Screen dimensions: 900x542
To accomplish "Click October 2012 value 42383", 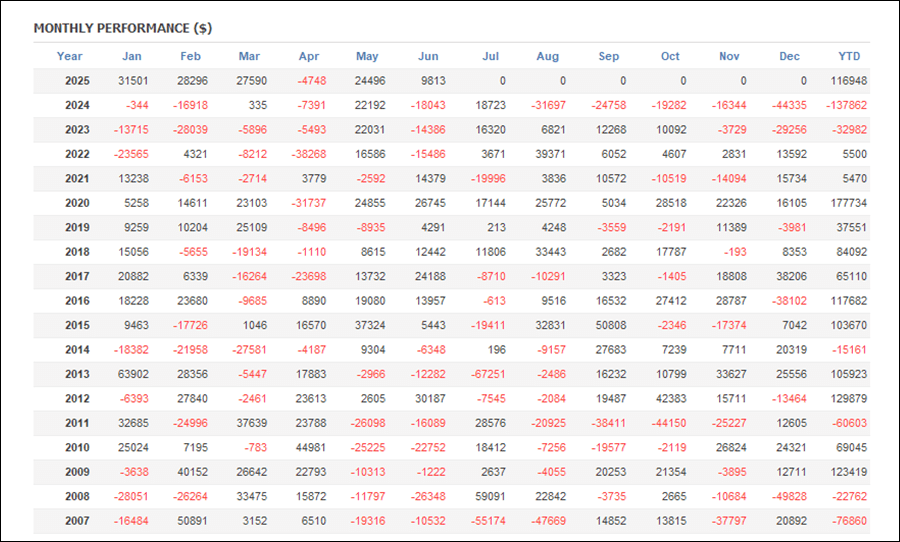I will pyautogui.click(x=672, y=399).
